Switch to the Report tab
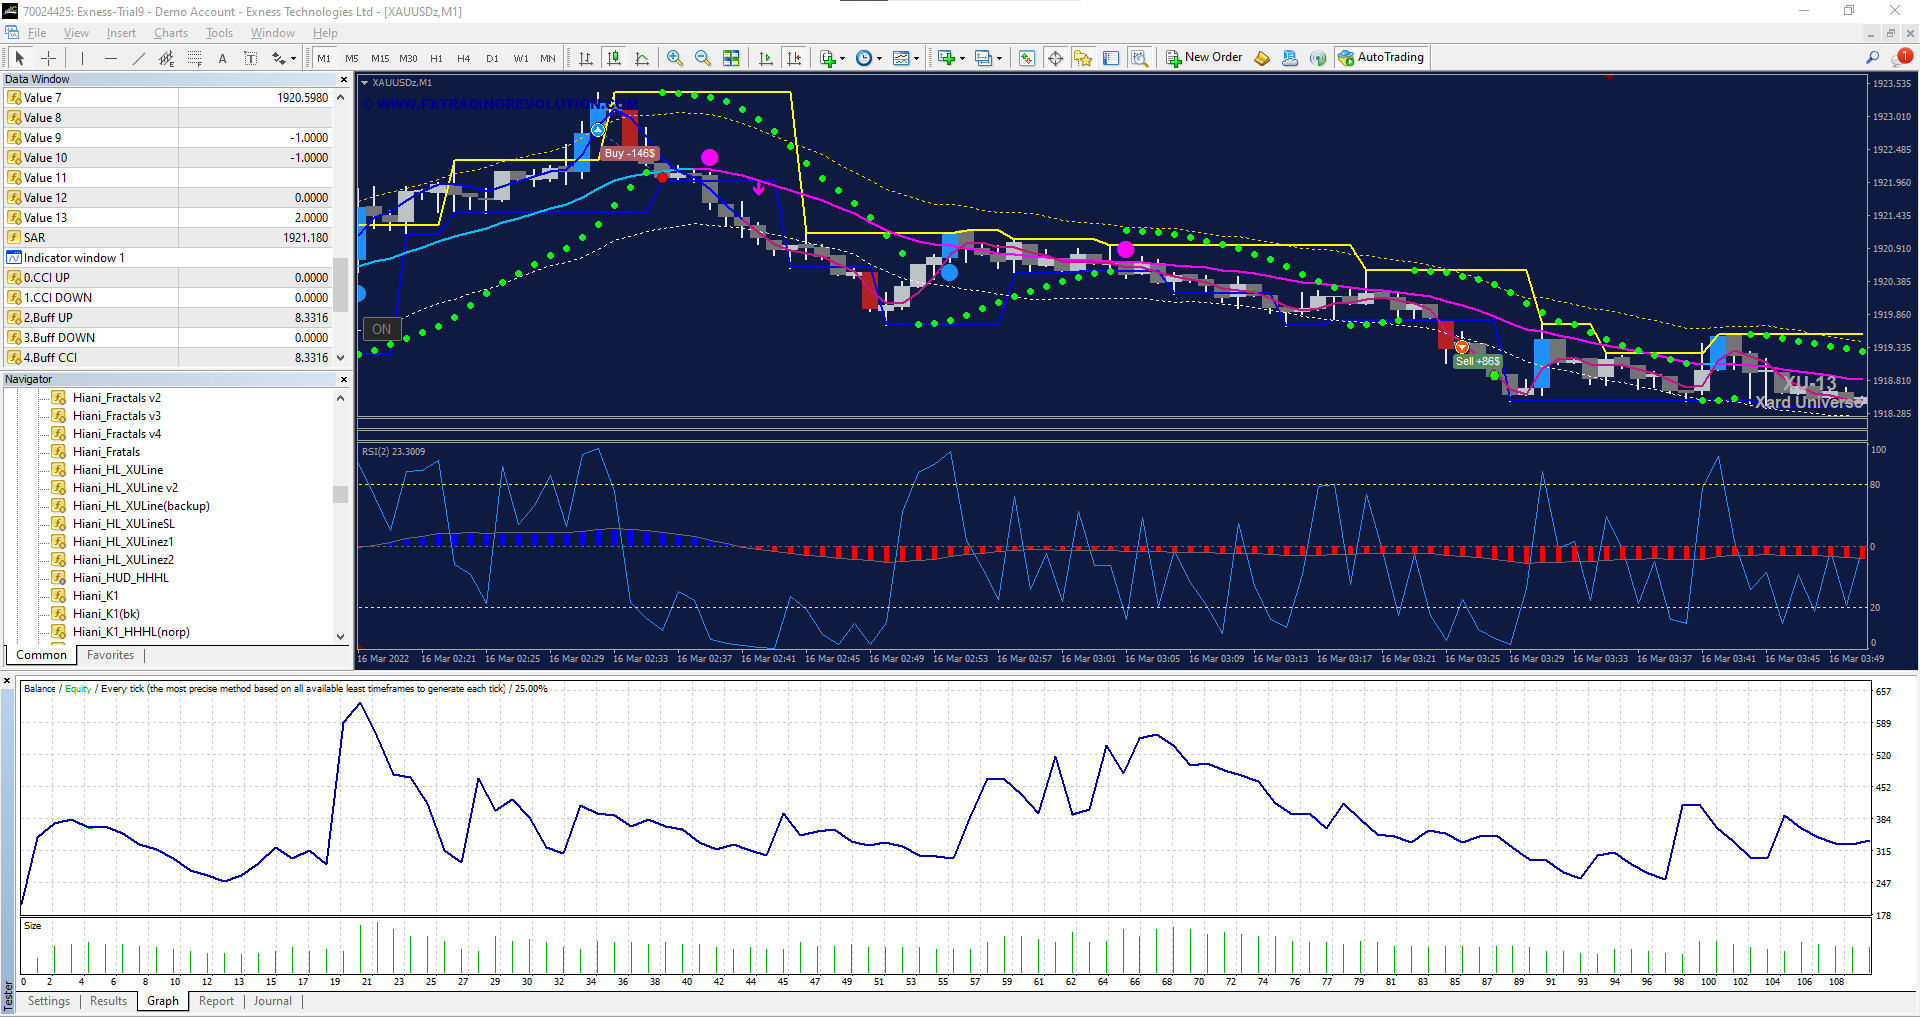The width and height of the screenshot is (1920, 1017). [216, 1001]
